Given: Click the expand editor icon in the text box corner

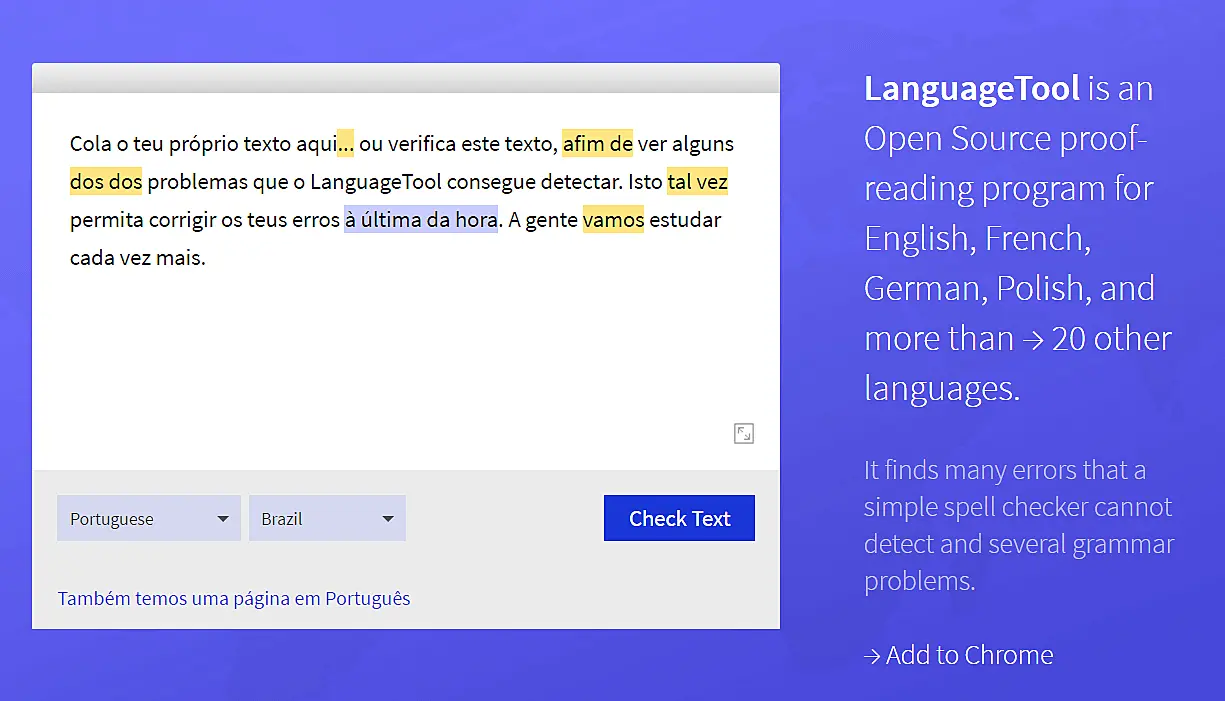Looking at the screenshot, I should [x=743, y=433].
